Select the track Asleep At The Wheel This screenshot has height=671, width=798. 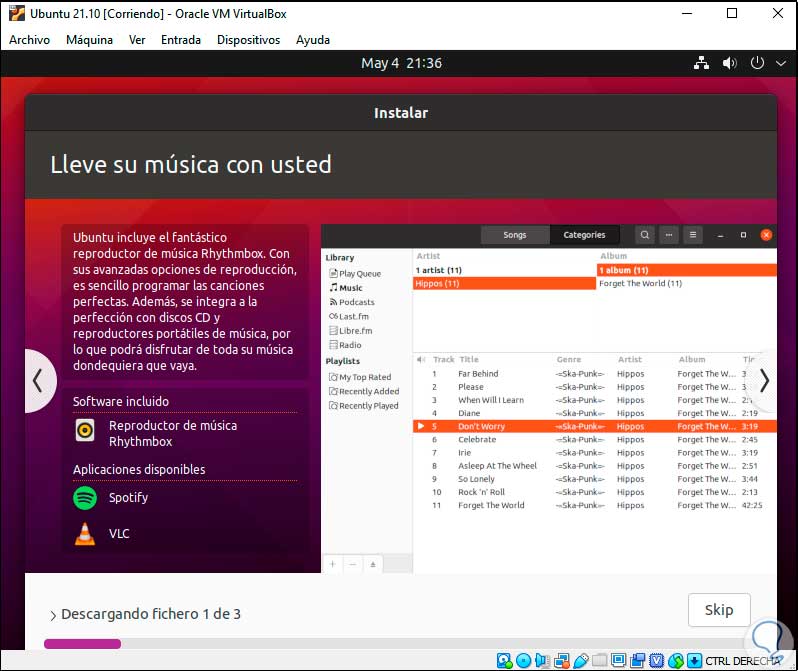(x=595, y=466)
